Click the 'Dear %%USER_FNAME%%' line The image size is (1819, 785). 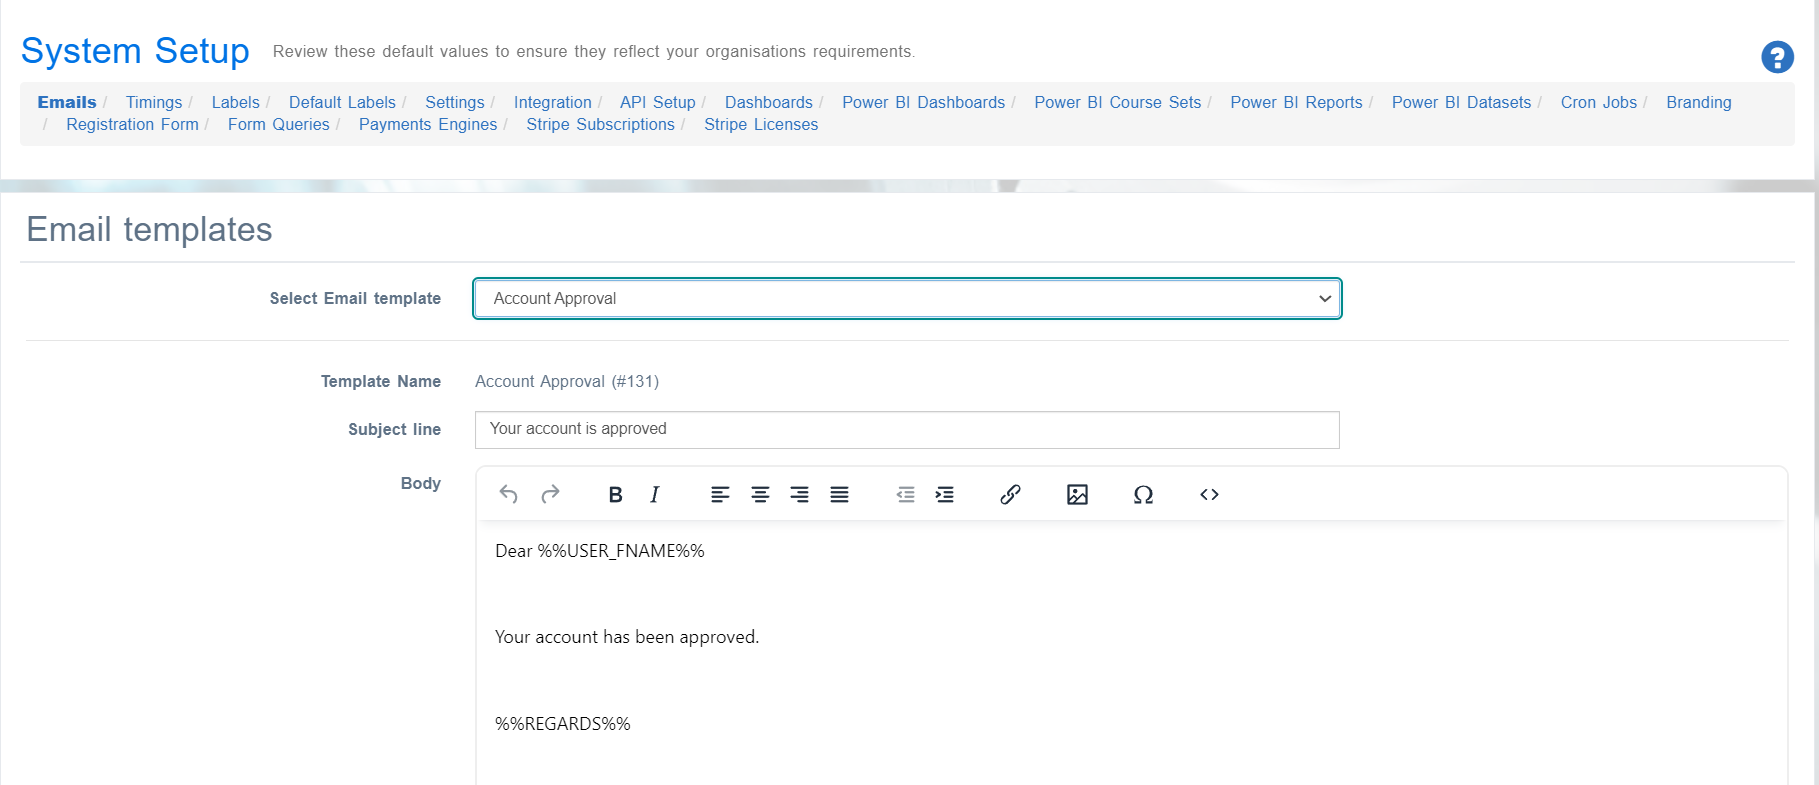click(x=600, y=551)
